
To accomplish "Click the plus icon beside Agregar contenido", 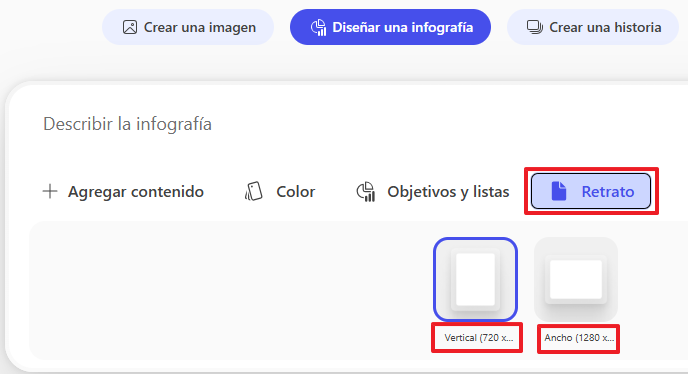I will pyautogui.click(x=50, y=191).
